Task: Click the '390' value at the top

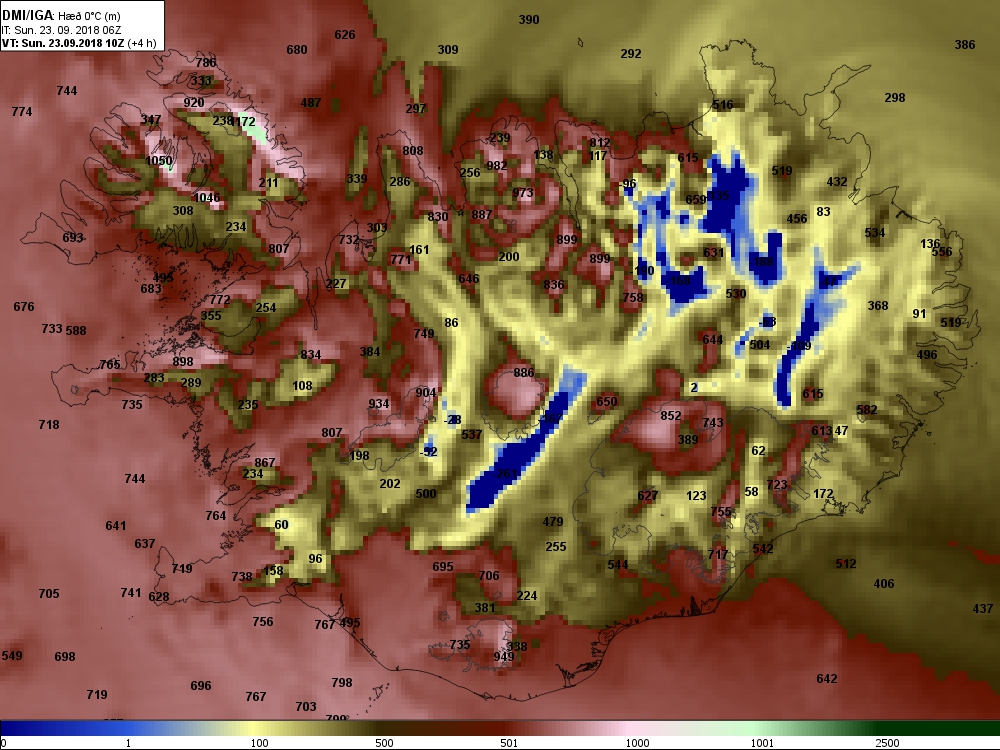Action: point(529,20)
